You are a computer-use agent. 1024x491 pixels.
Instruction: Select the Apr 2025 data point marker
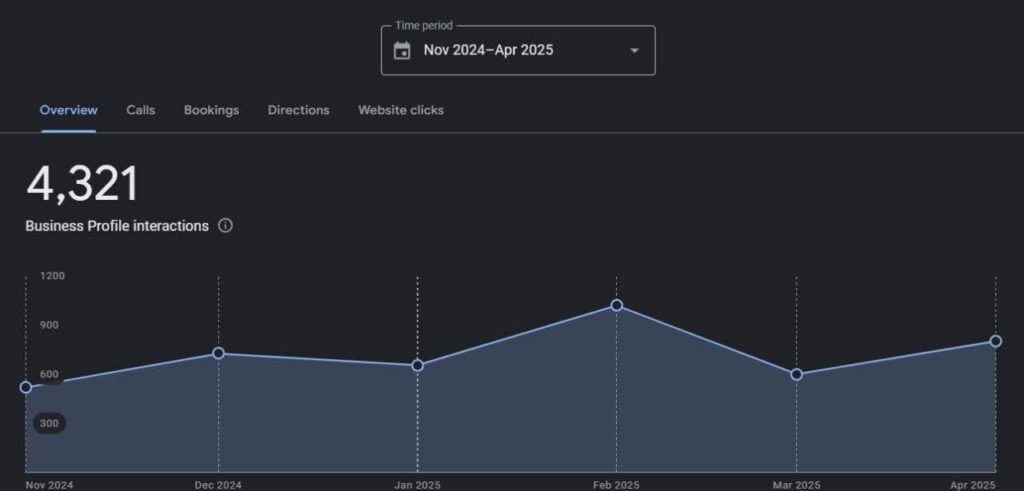995,341
